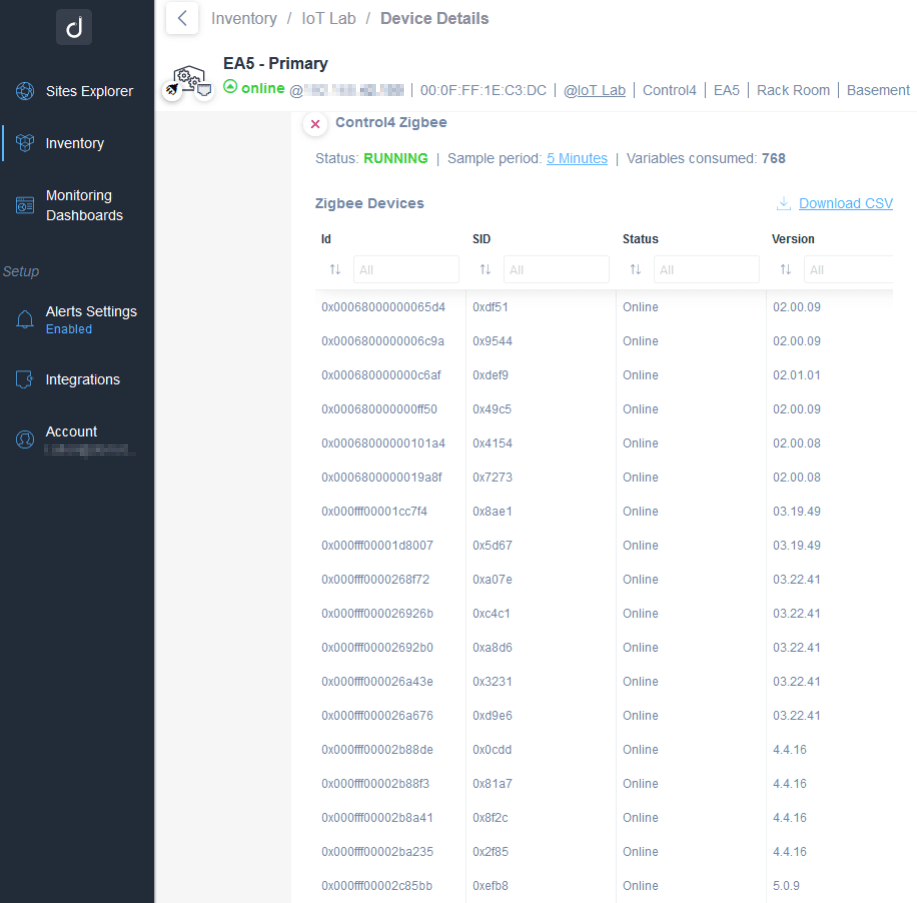
Task: Go to Inventory in the breadcrumb
Action: pos(244,18)
